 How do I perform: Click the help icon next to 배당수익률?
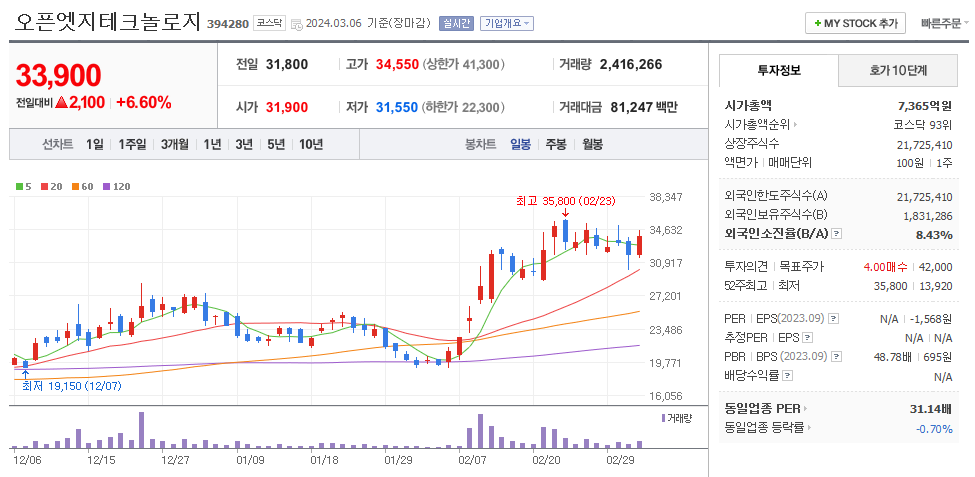point(788,376)
